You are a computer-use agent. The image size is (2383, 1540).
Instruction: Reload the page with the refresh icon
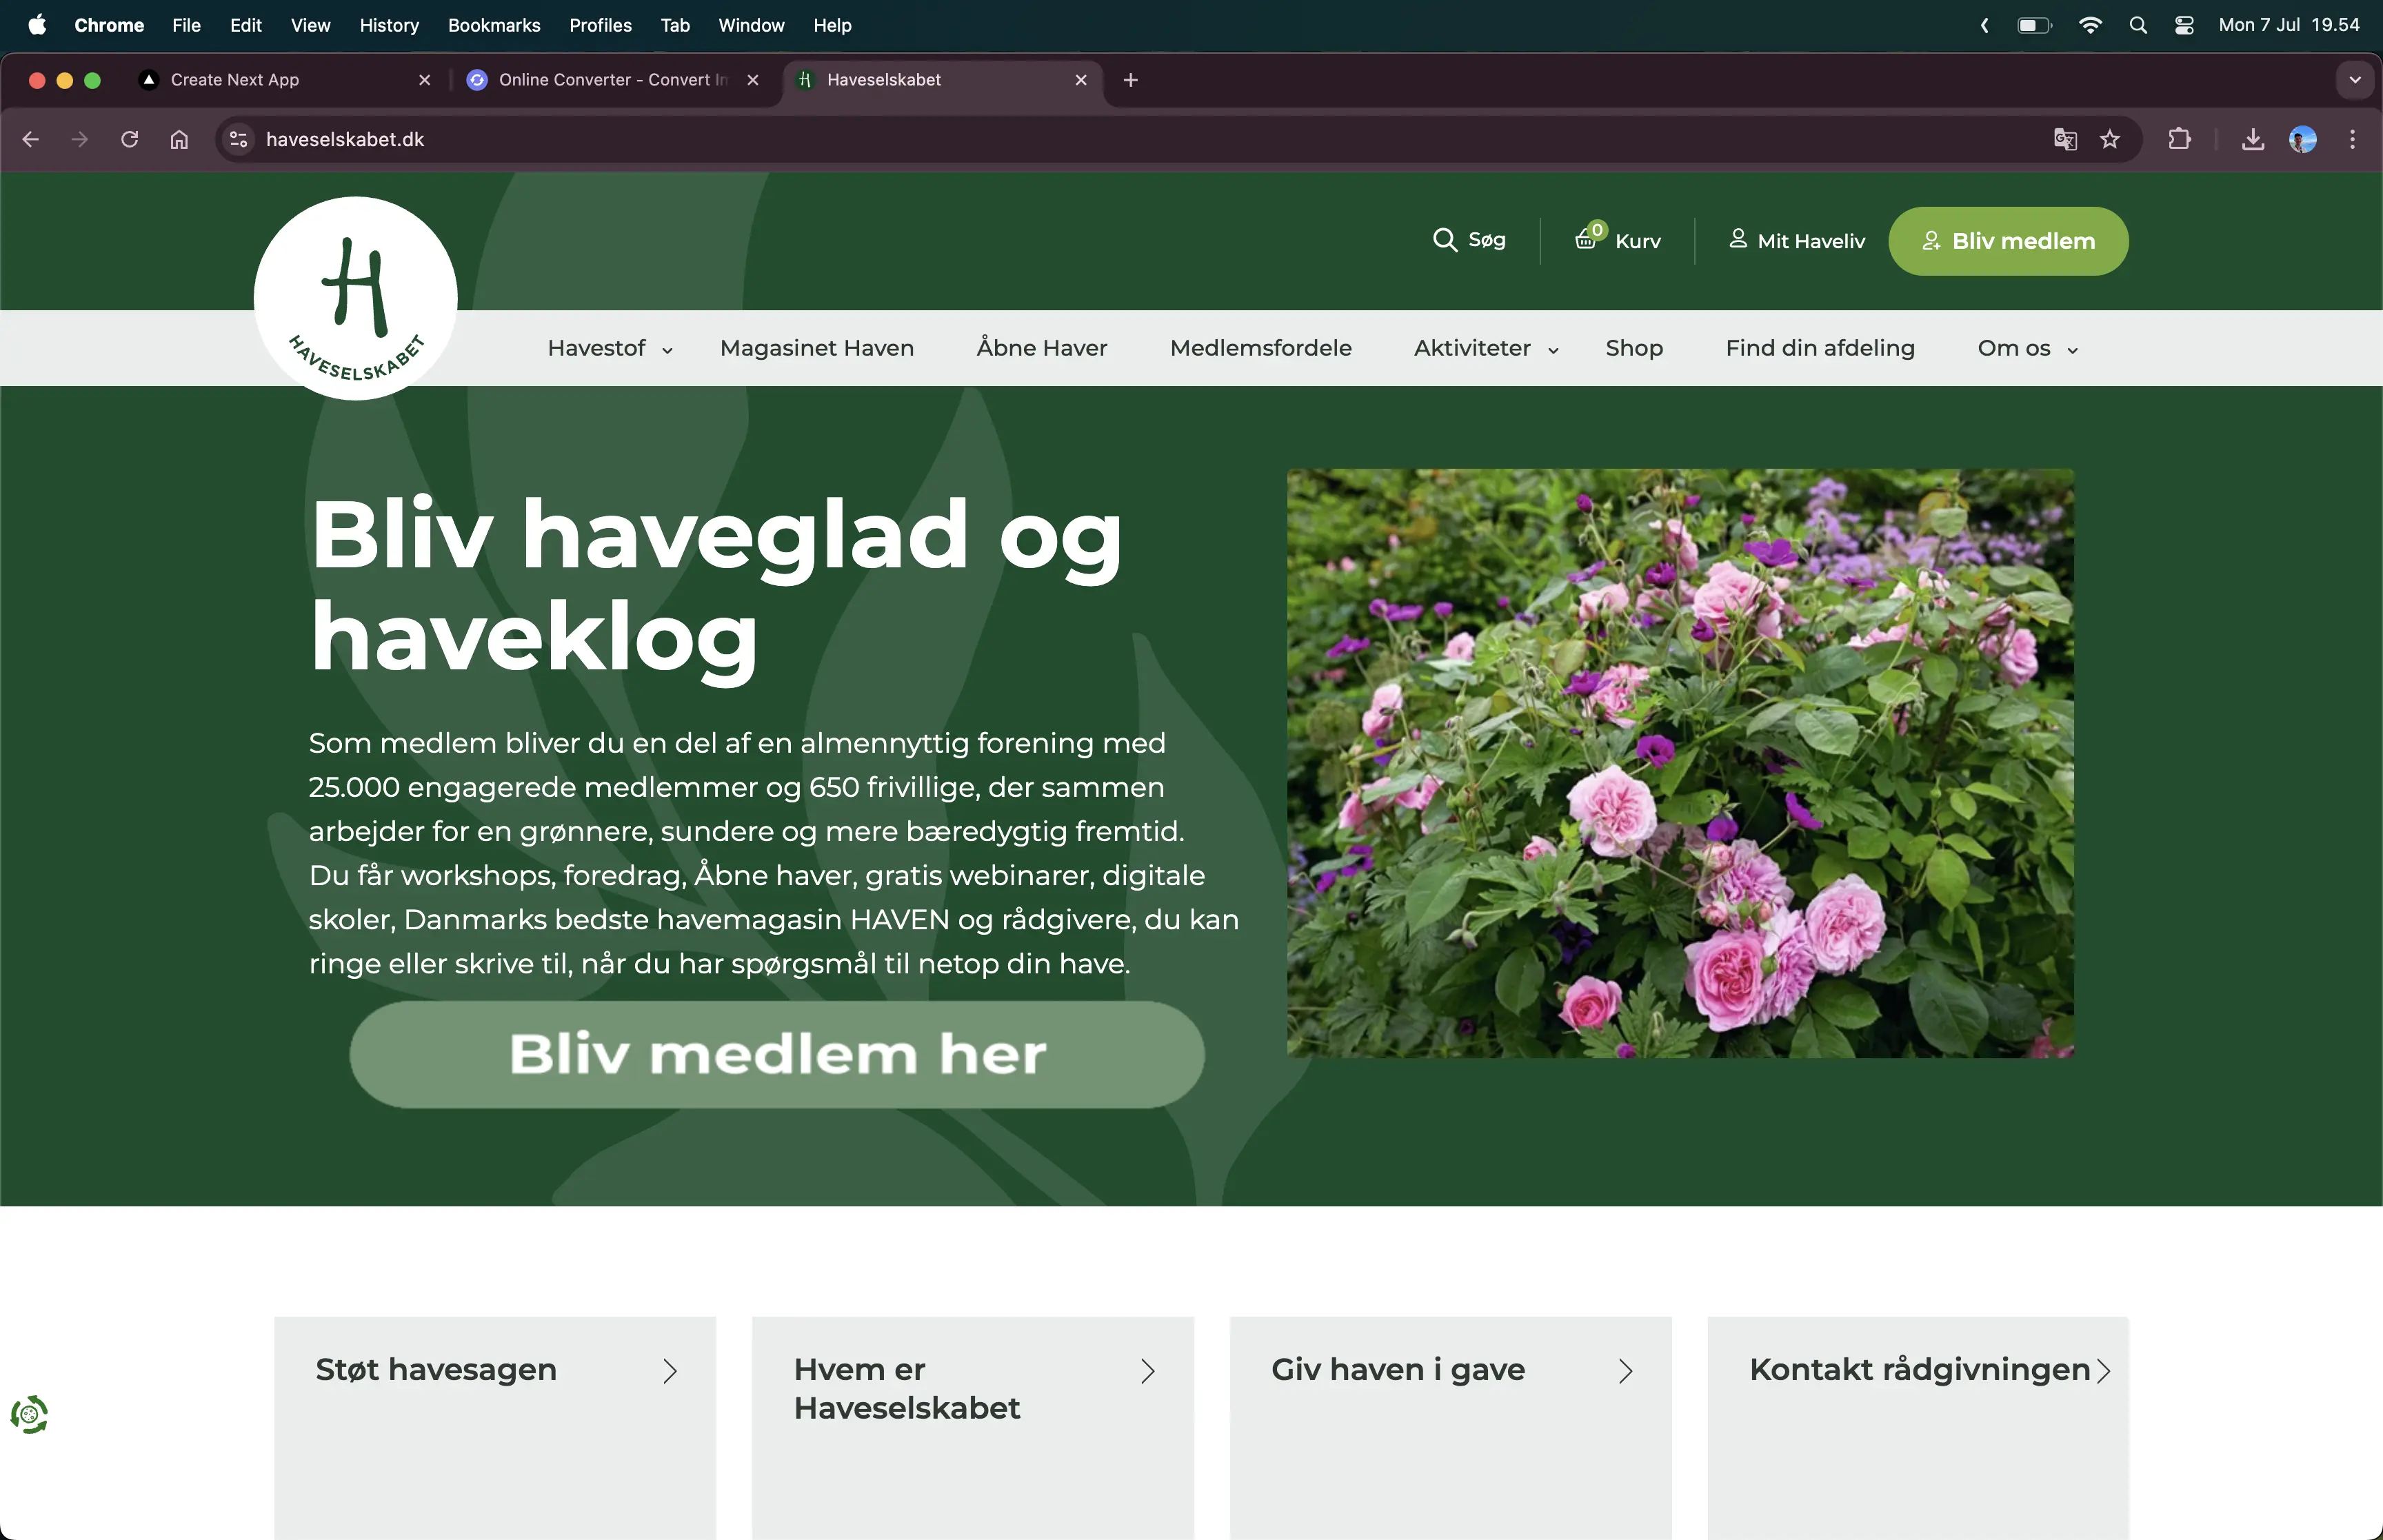point(129,139)
